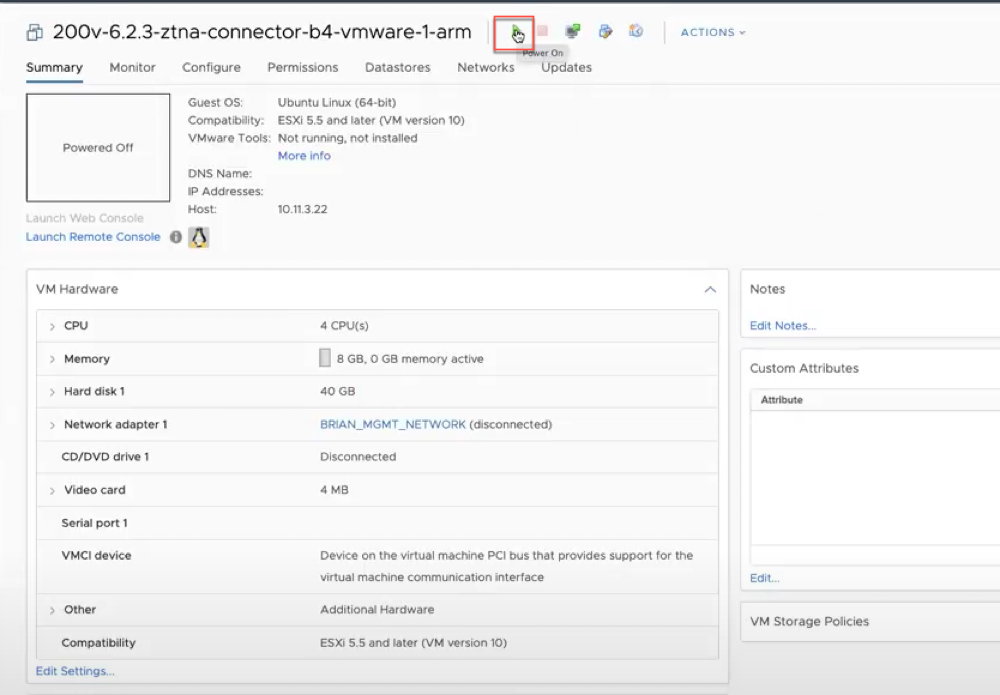The image size is (1000, 695).
Task: Go to the Datastores tab
Action: click(x=397, y=68)
